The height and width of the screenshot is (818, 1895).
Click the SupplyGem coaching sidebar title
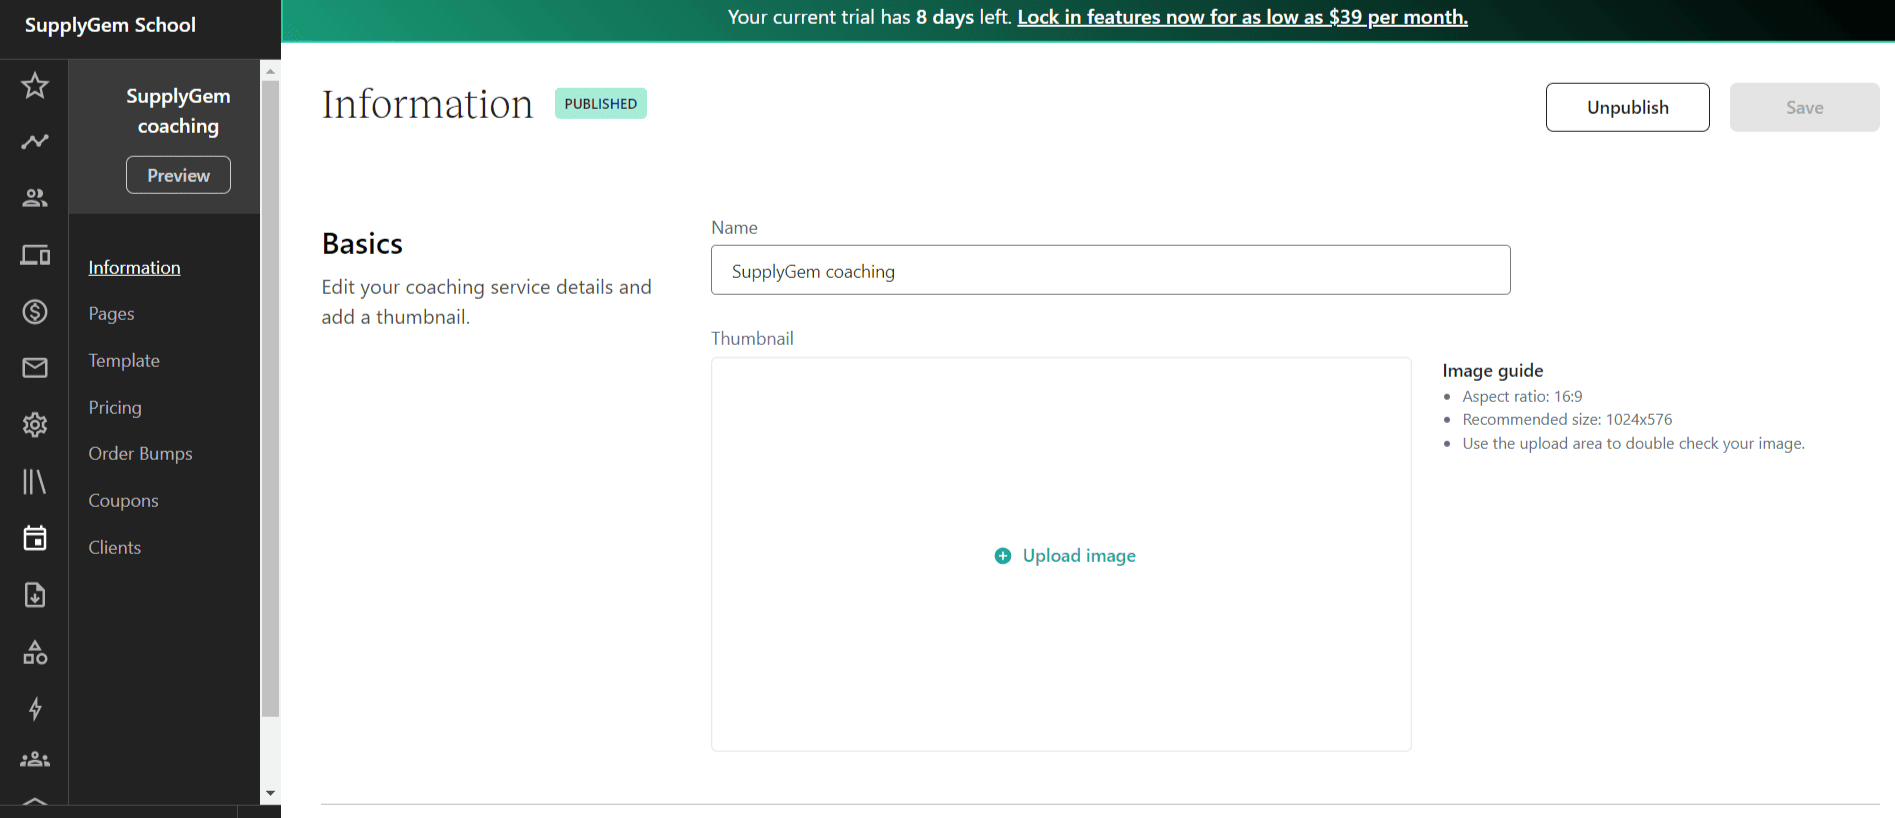click(x=178, y=111)
